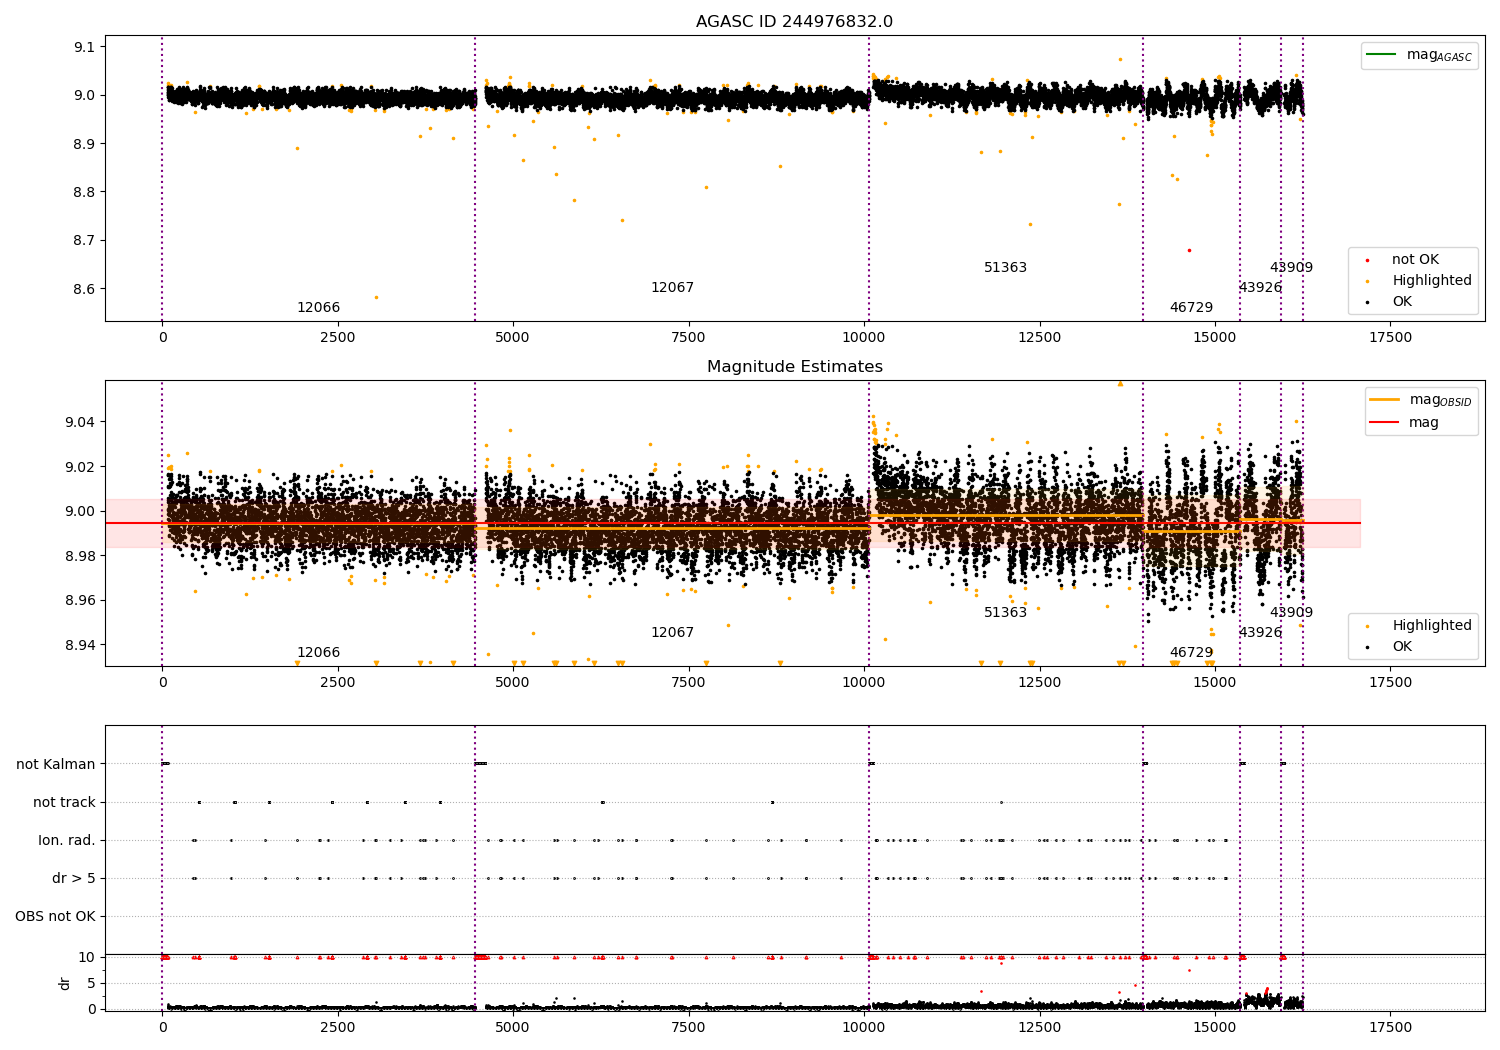Click the 'not Kalman' y-axis label

pyautogui.click(x=56, y=764)
